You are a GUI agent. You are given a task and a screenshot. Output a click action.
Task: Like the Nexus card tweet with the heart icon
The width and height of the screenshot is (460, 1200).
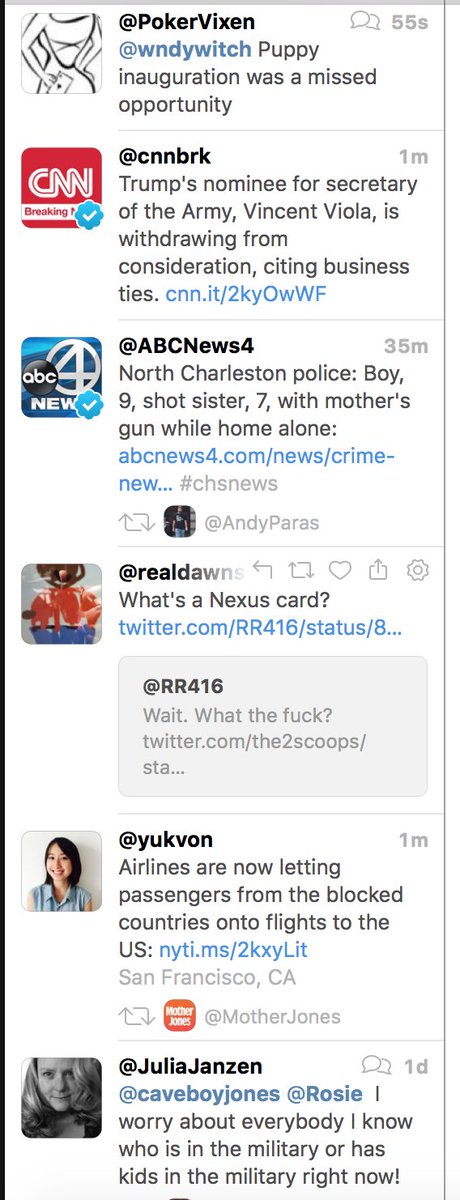click(340, 571)
